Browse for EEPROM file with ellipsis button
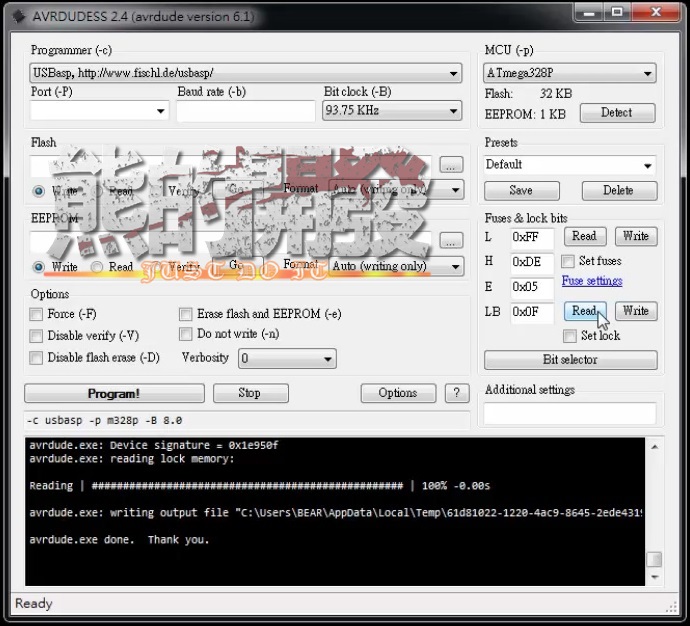 click(x=451, y=241)
